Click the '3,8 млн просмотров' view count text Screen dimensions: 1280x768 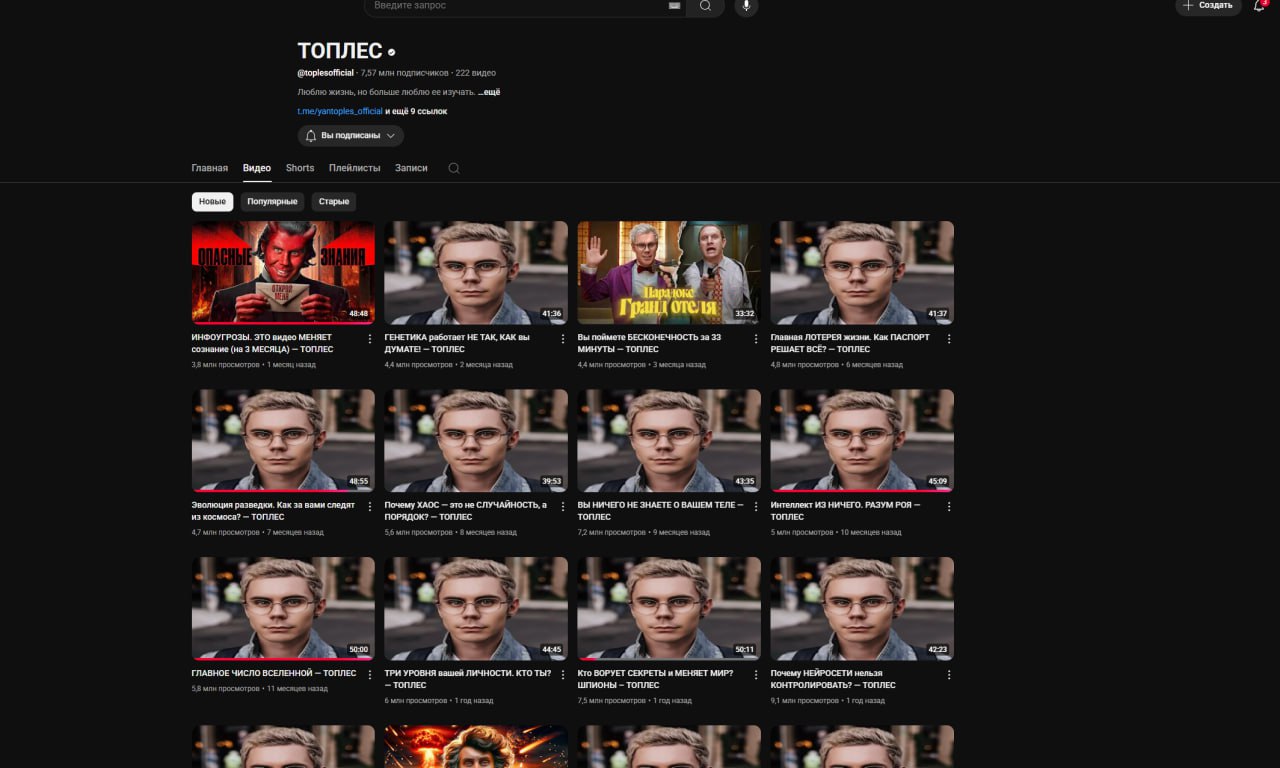(x=225, y=365)
